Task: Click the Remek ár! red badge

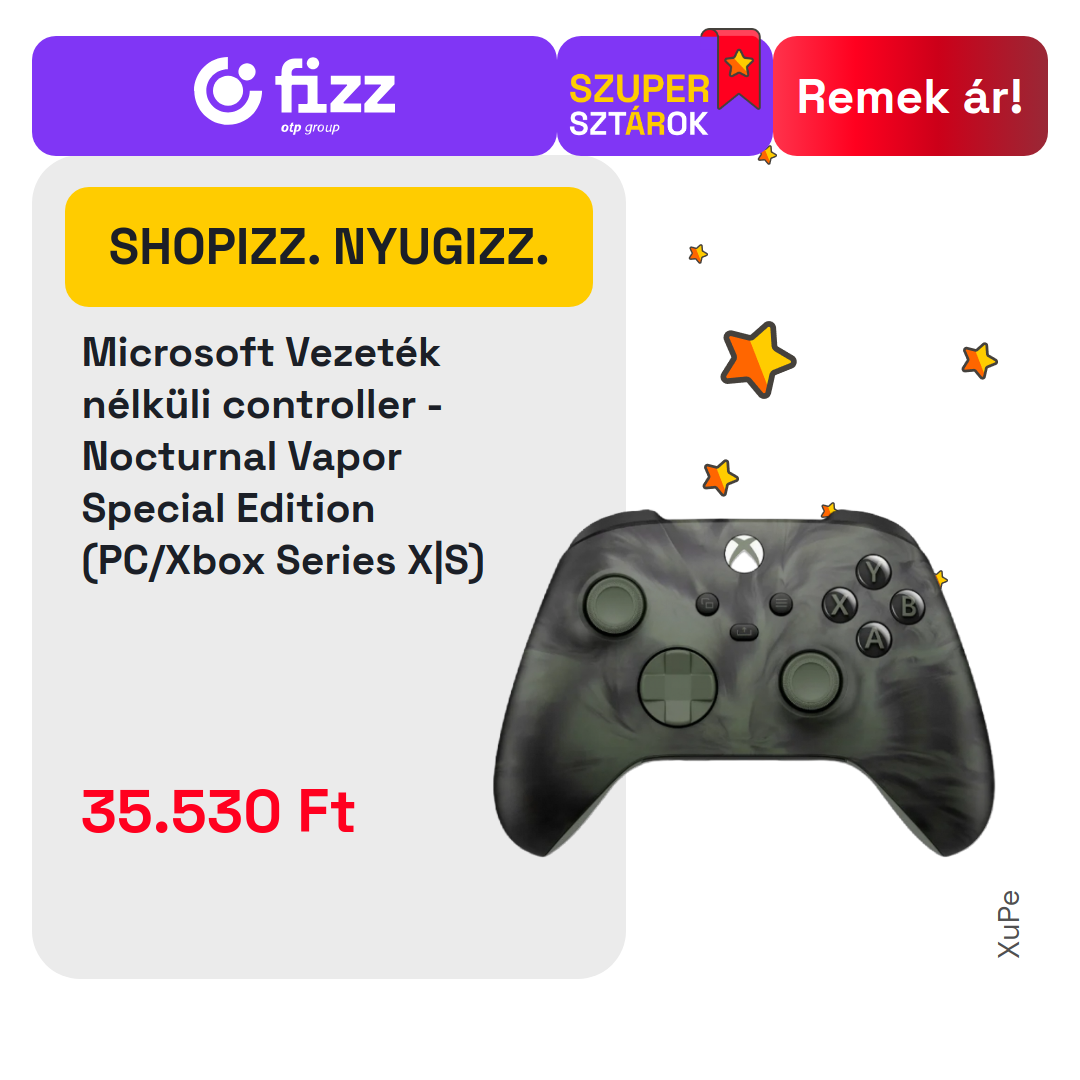Action: tap(910, 96)
